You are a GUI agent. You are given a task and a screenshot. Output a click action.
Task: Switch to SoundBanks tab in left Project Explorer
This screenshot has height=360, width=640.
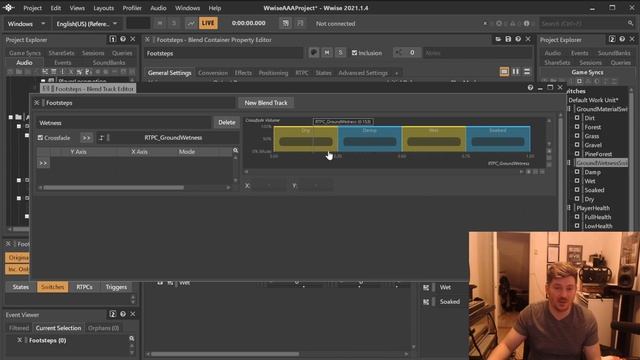tap(109, 62)
